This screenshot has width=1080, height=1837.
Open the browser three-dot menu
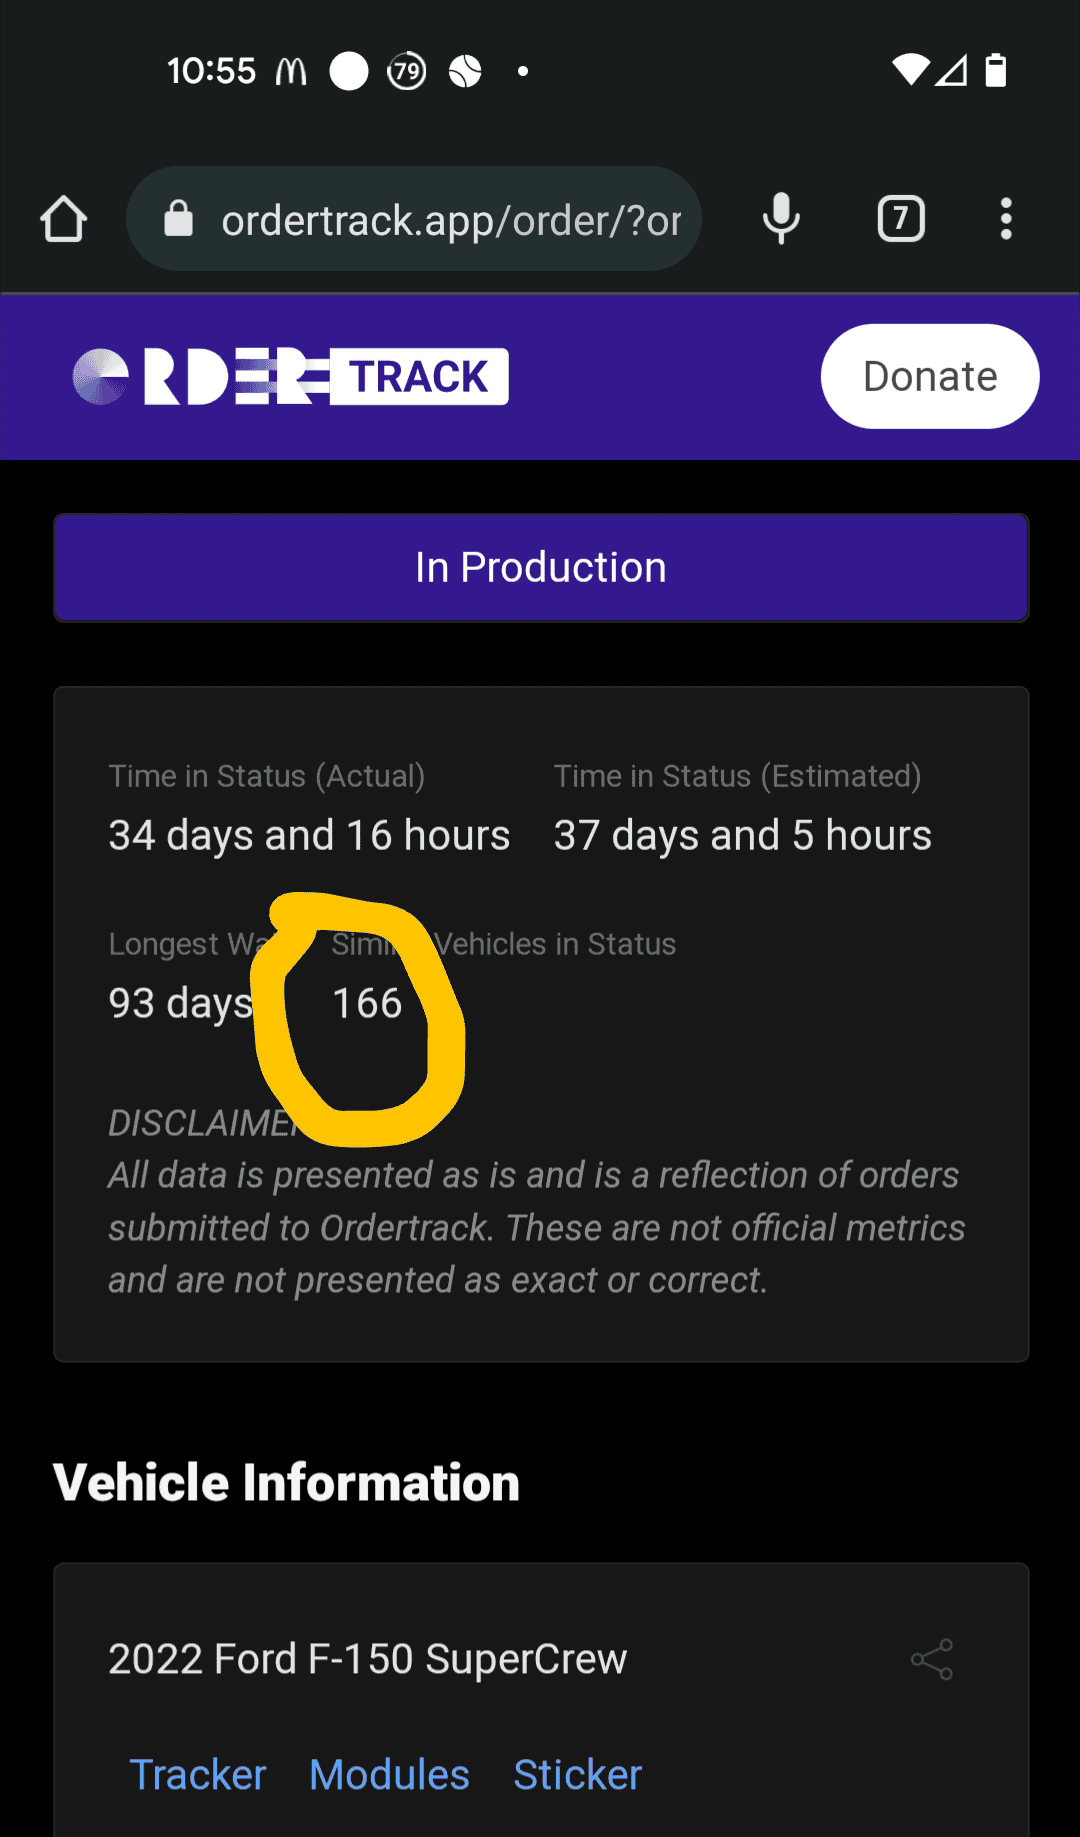tap(1006, 219)
